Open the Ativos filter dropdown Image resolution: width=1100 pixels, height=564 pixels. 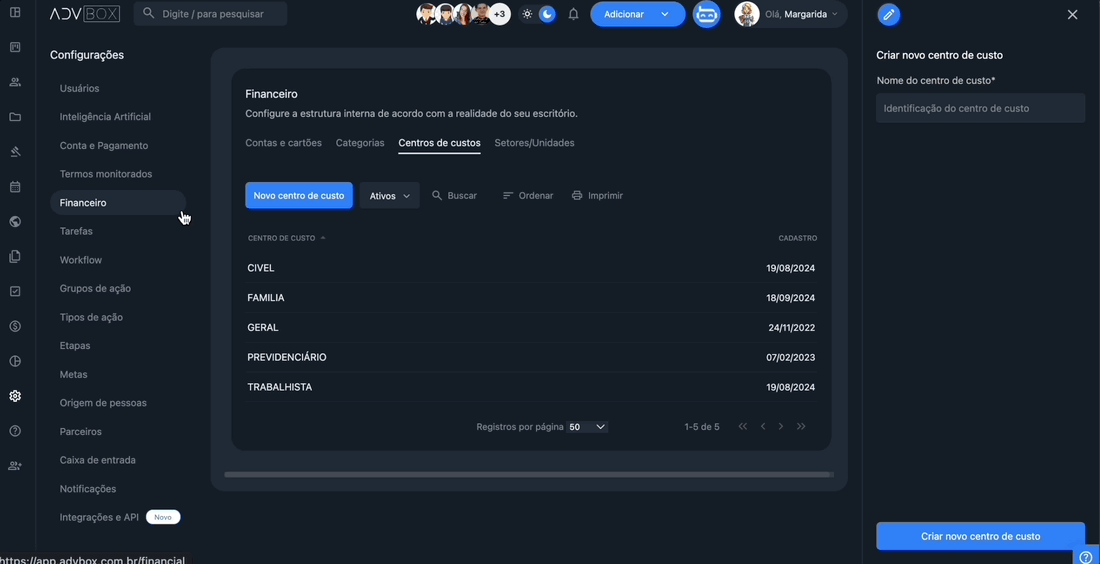tap(389, 196)
